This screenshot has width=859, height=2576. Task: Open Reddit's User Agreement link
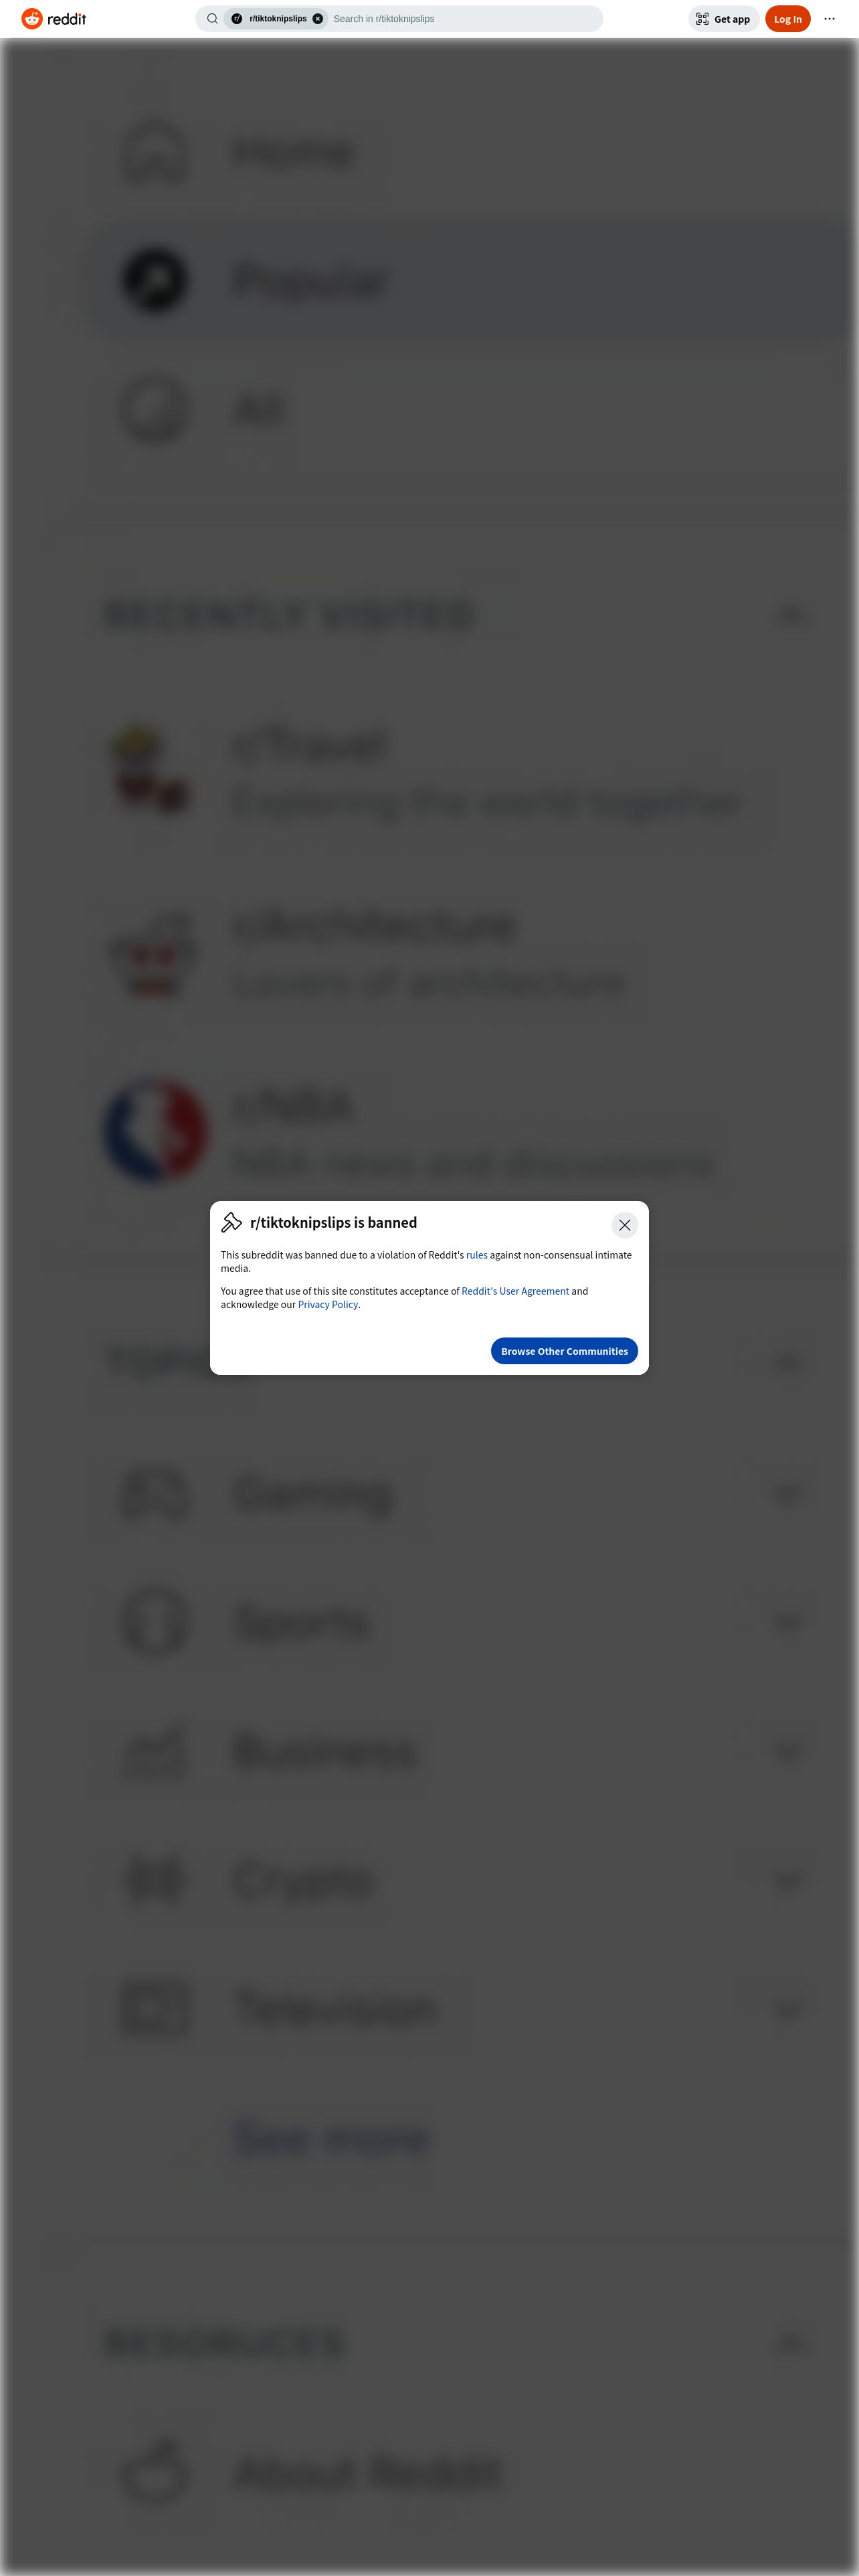[515, 1291]
